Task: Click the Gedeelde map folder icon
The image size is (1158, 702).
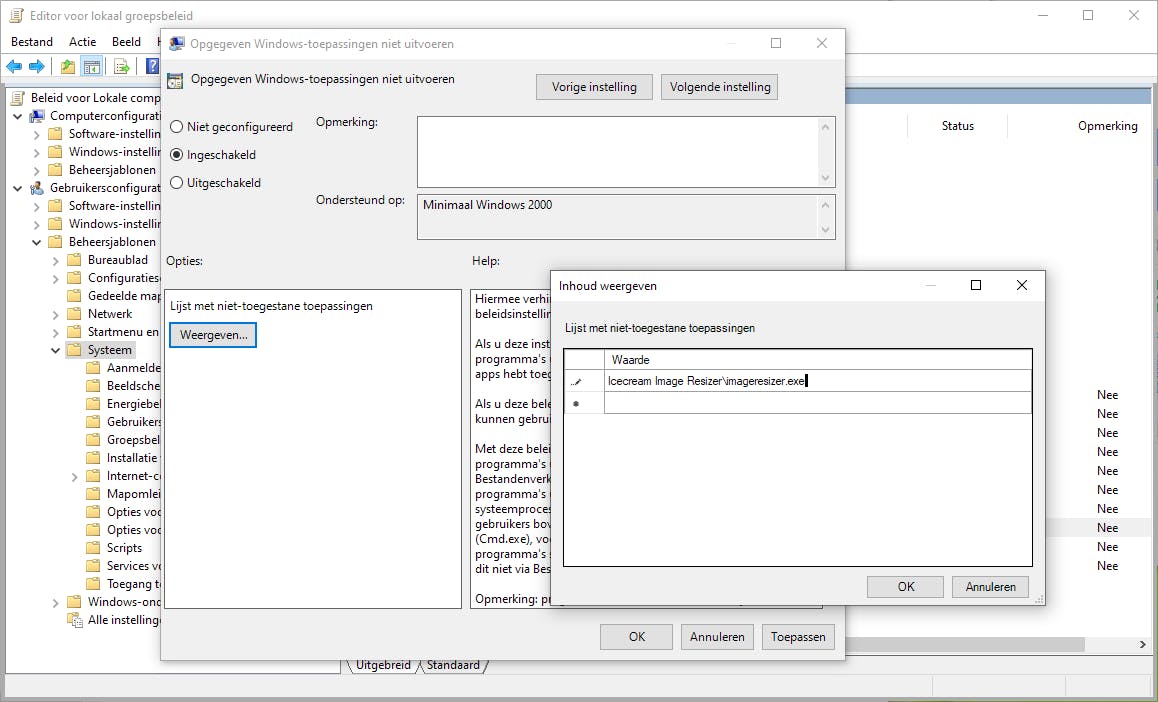Action: pyautogui.click(x=74, y=296)
